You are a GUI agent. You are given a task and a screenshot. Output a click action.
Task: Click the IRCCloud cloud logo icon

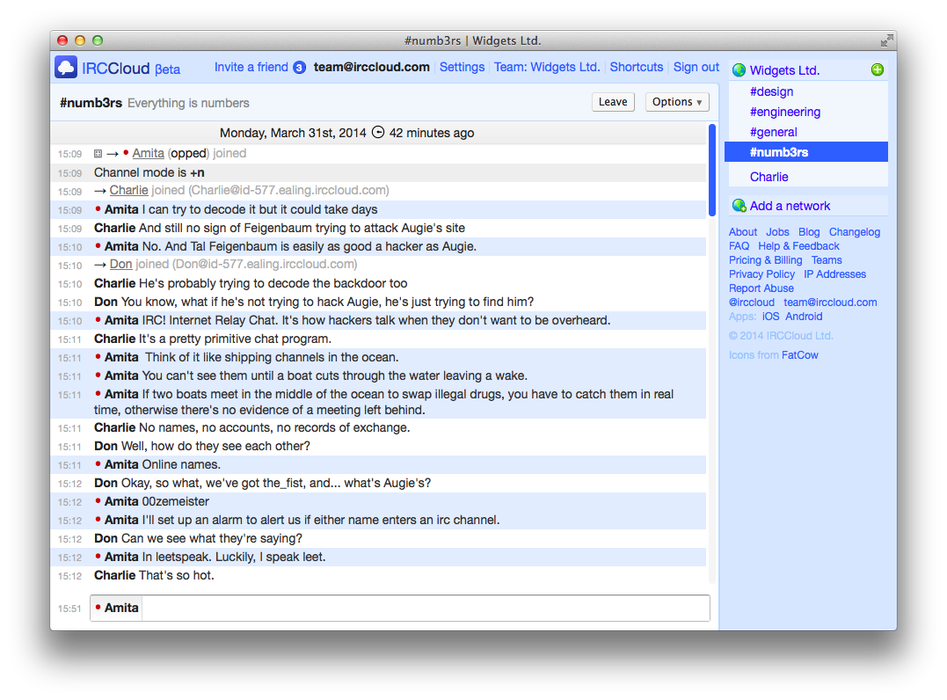(x=66, y=68)
